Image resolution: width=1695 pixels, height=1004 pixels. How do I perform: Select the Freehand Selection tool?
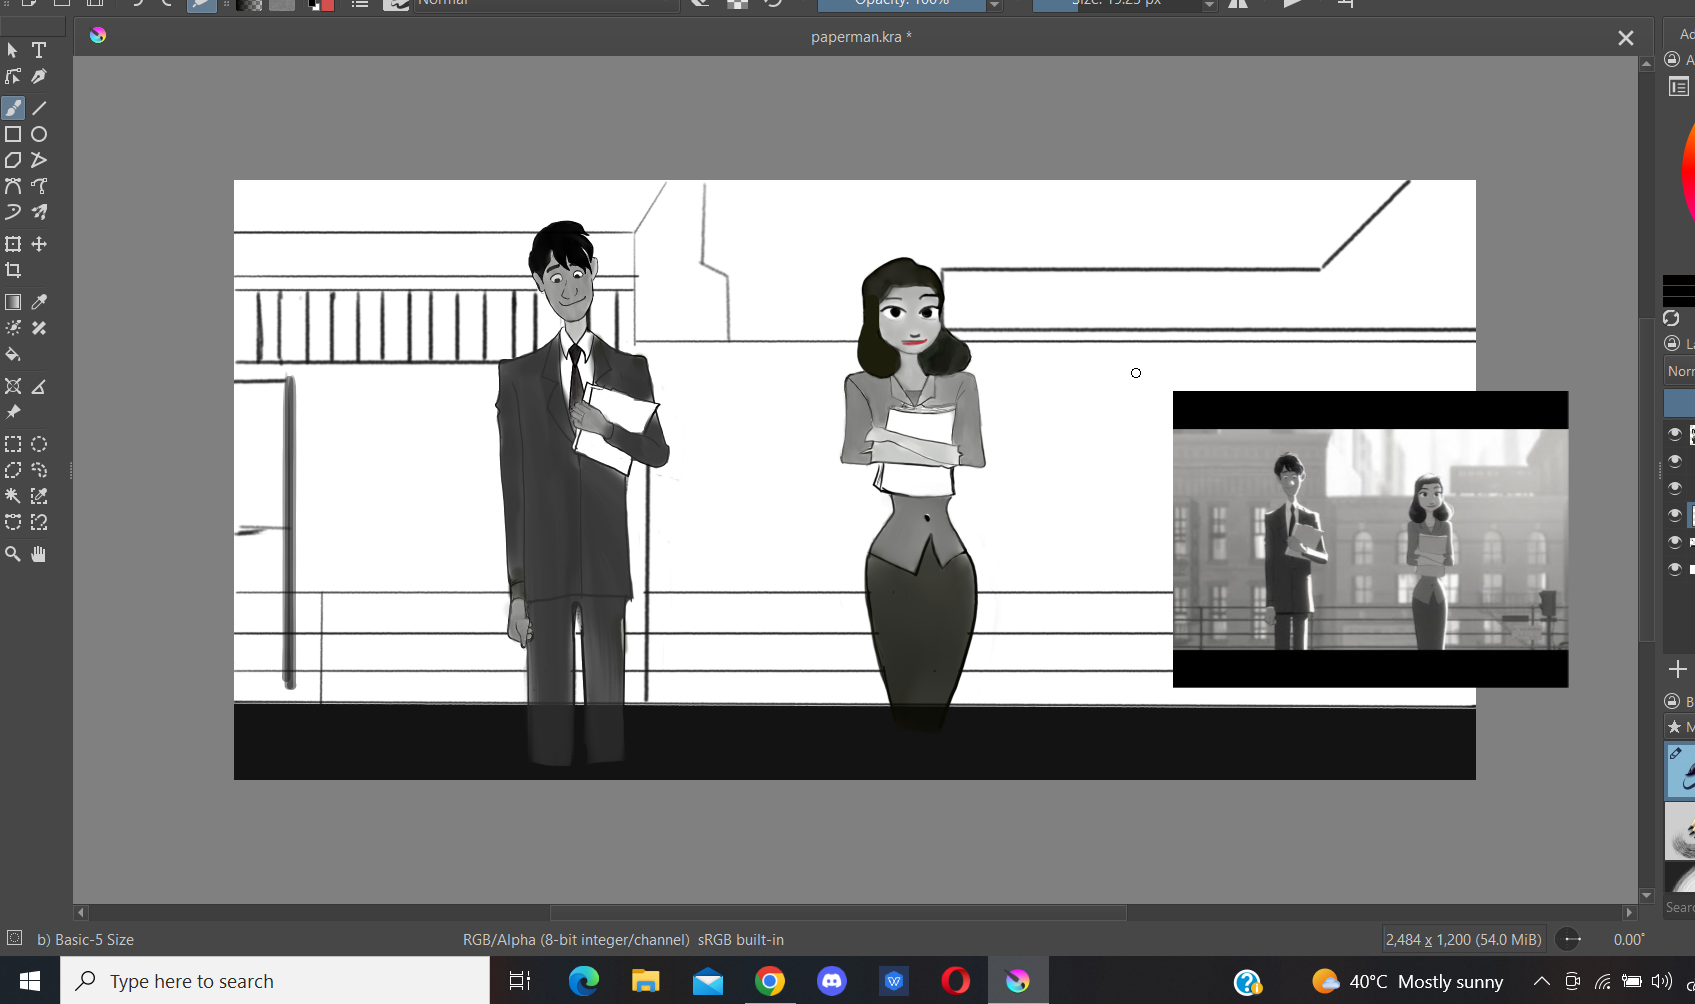[x=39, y=470]
